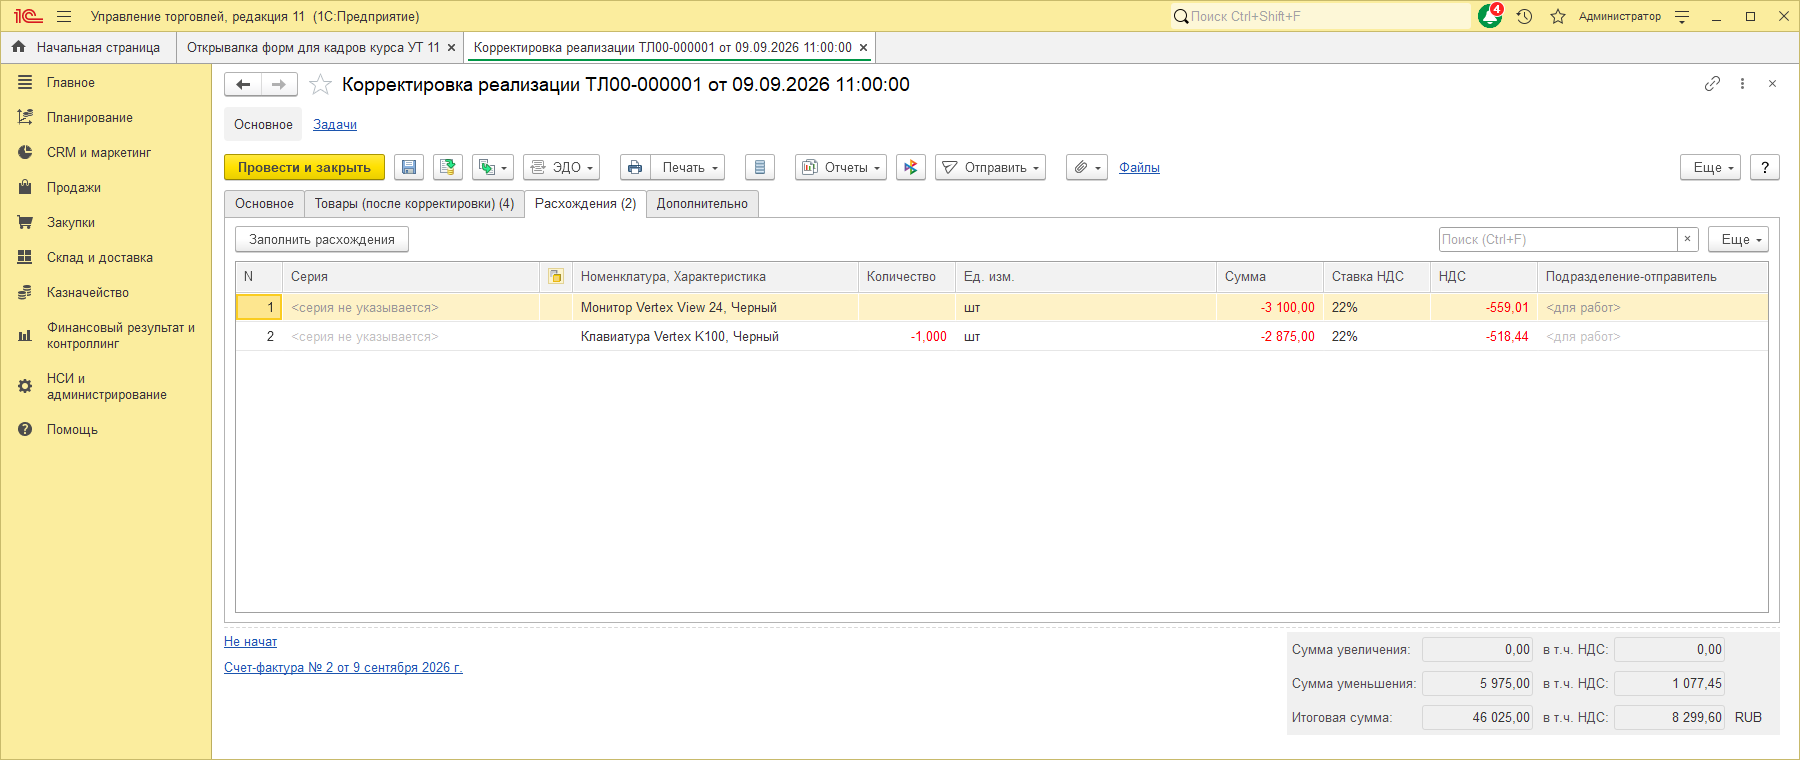Focus the table search field

(x=1557, y=239)
